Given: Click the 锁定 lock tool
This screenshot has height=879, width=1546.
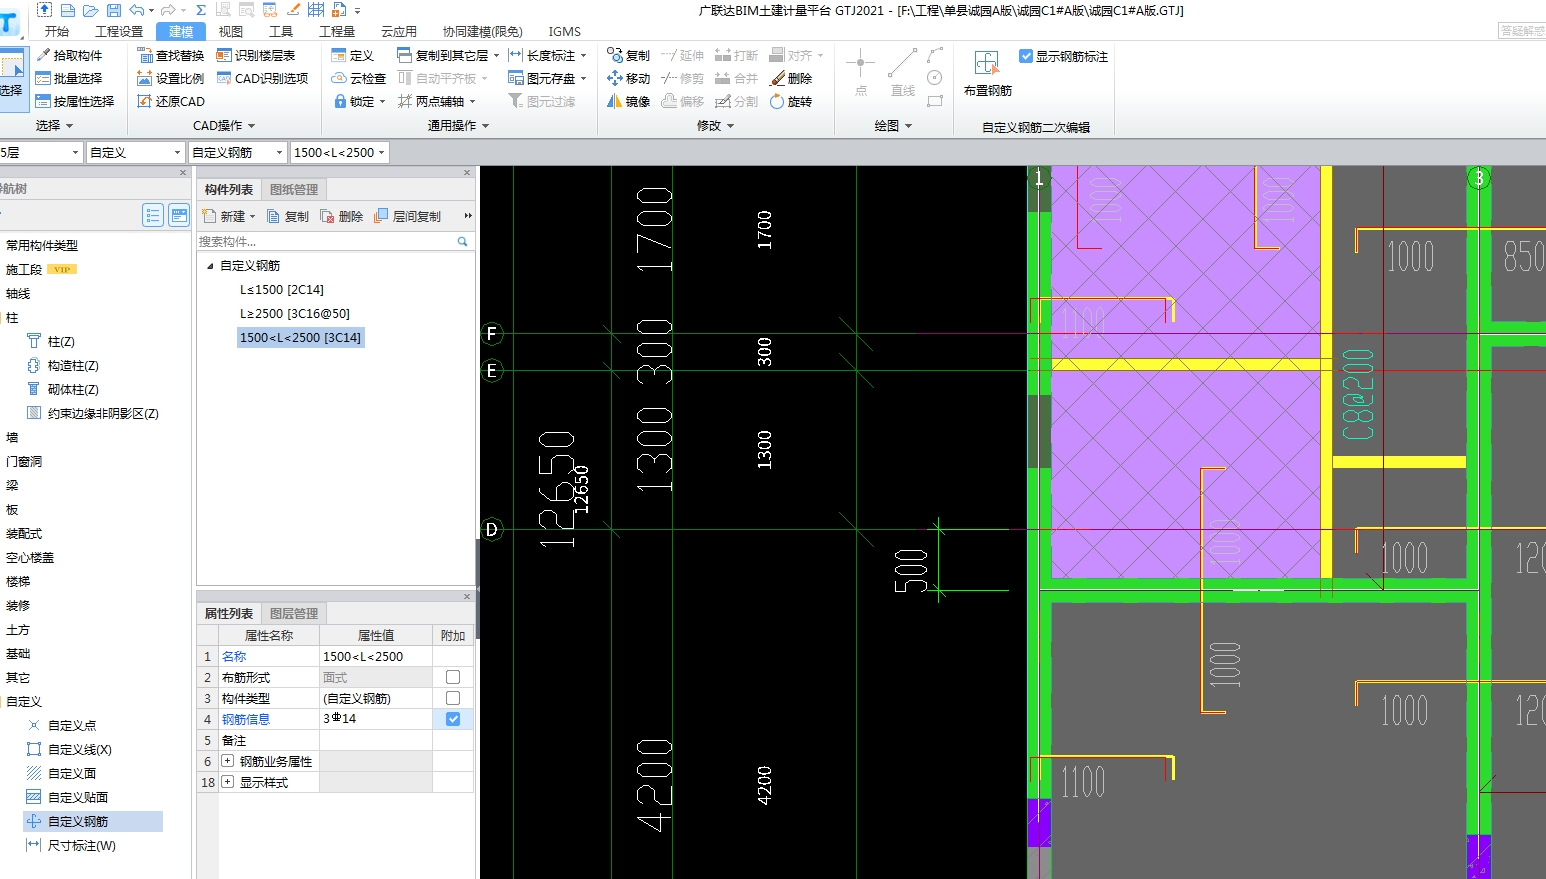Looking at the screenshot, I should click(358, 101).
